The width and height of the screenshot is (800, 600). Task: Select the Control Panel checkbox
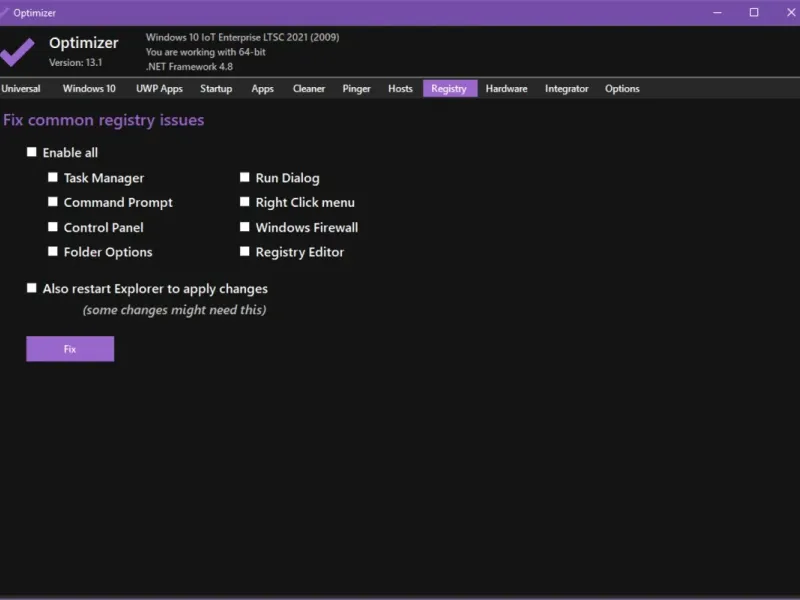(x=53, y=227)
